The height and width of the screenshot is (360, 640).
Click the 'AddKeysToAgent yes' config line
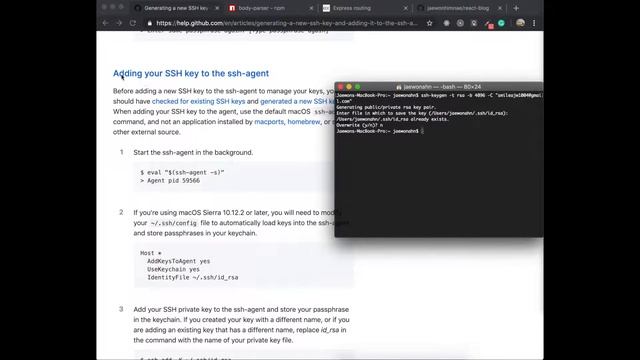(x=178, y=261)
